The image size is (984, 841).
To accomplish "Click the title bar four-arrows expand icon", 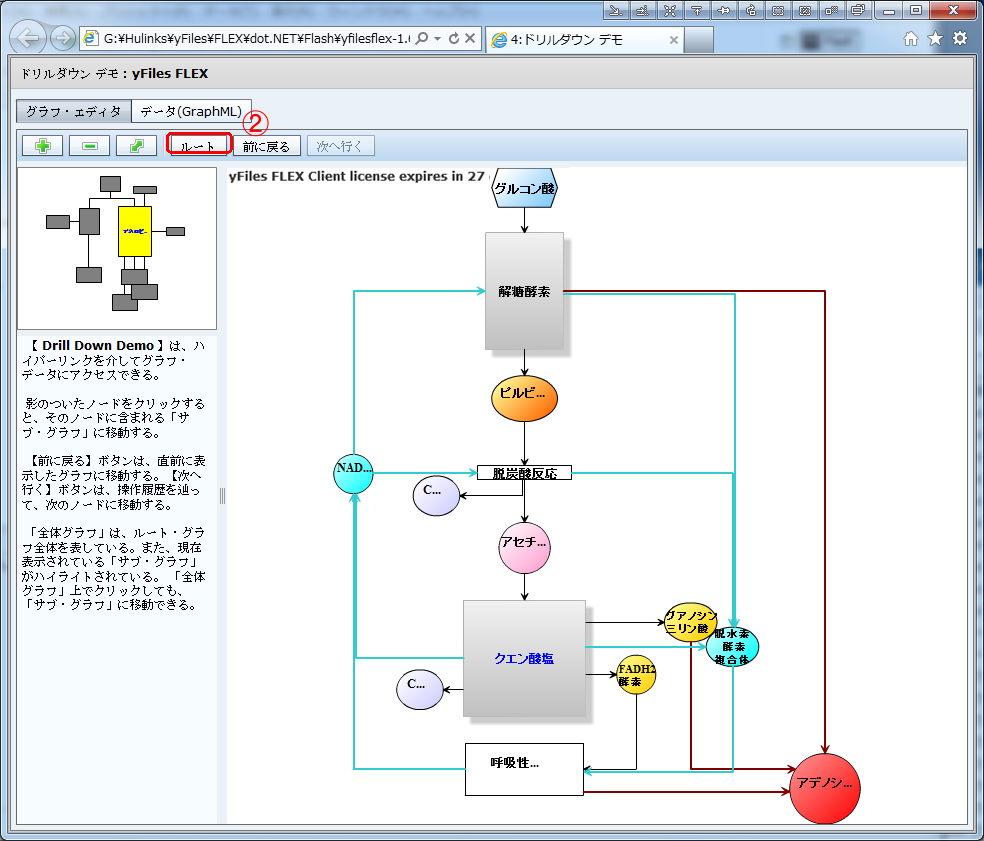I will 670,10.
